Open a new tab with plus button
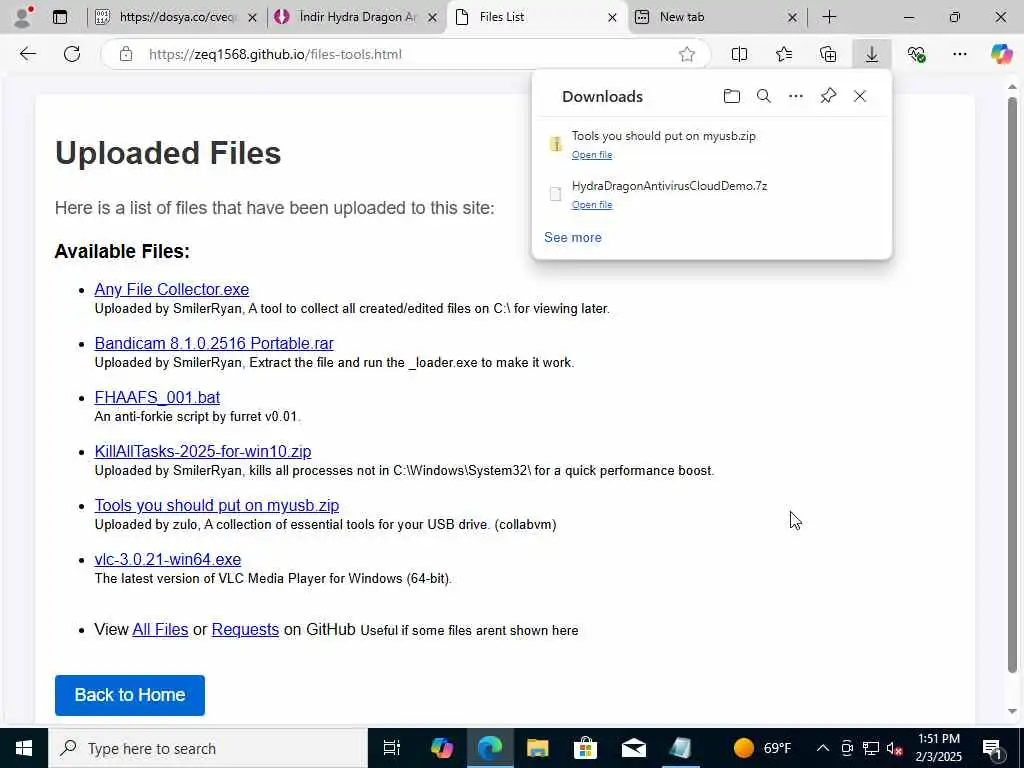1024x768 pixels. pos(829,17)
